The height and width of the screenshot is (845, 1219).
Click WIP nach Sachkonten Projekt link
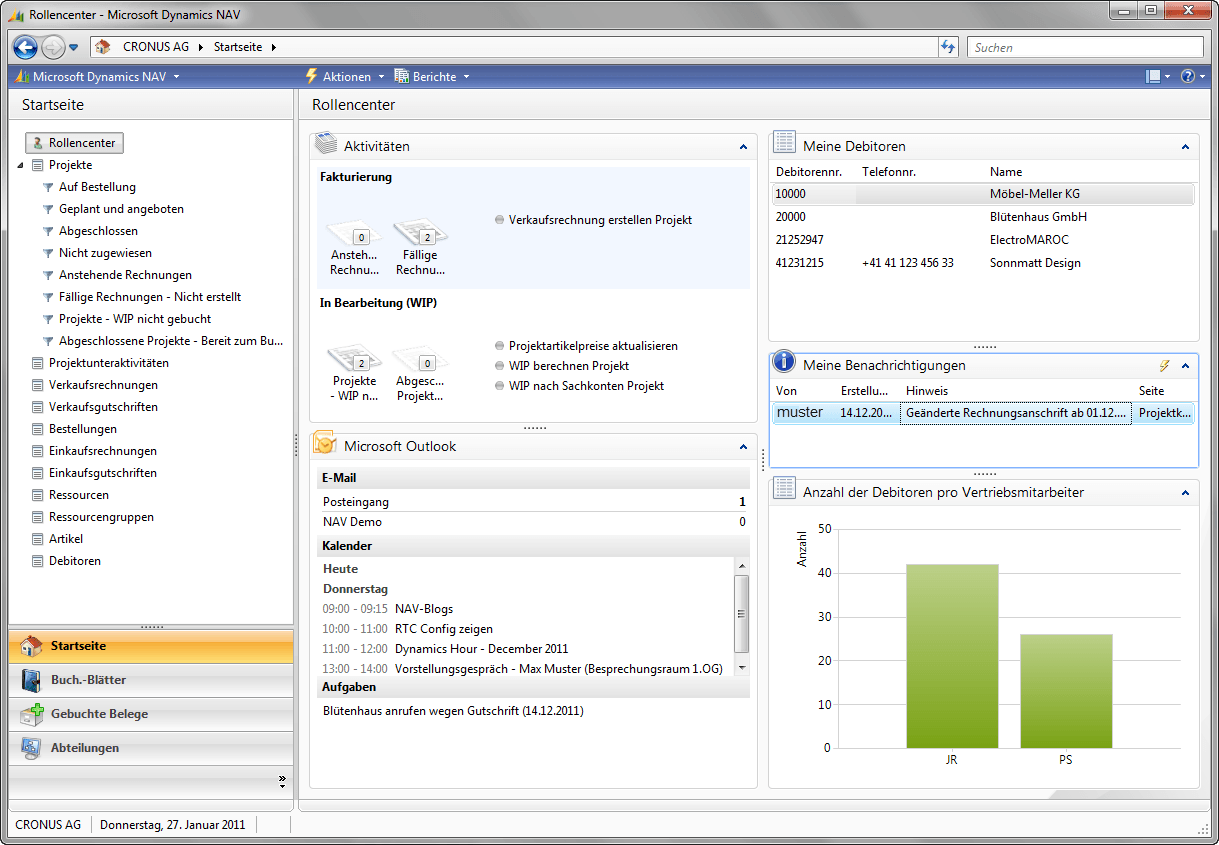click(586, 386)
